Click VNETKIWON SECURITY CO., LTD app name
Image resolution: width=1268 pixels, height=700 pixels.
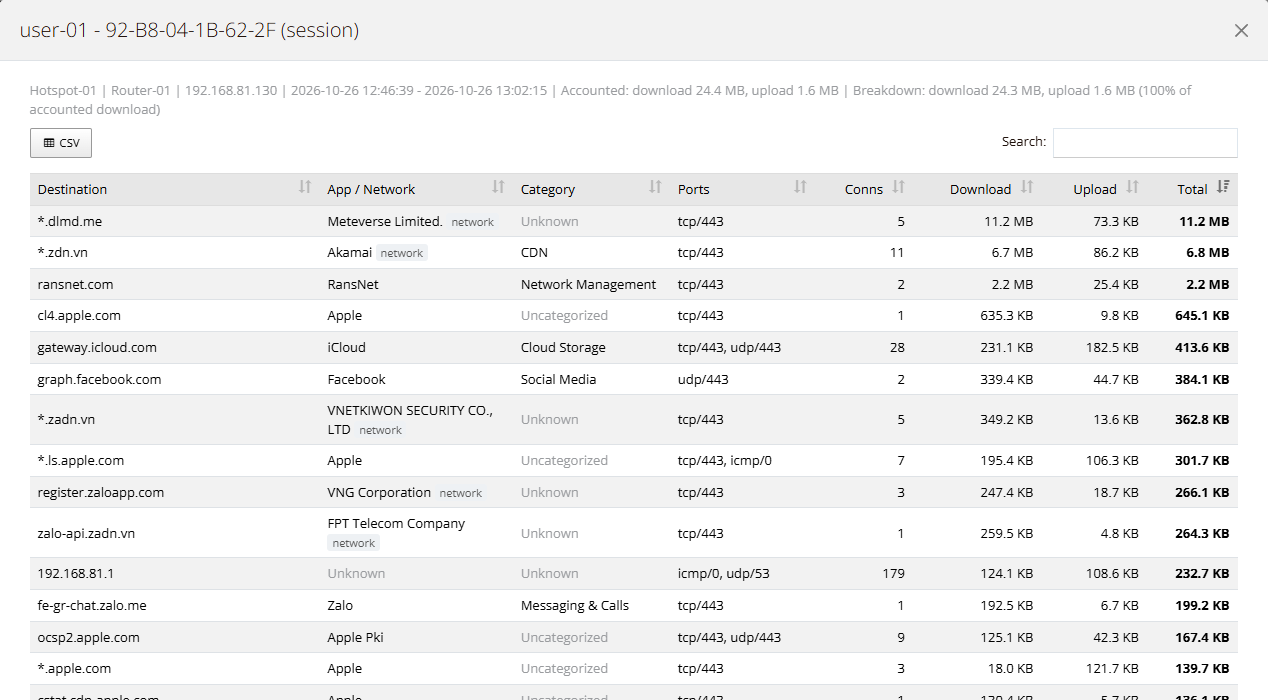tap(410, 420)
